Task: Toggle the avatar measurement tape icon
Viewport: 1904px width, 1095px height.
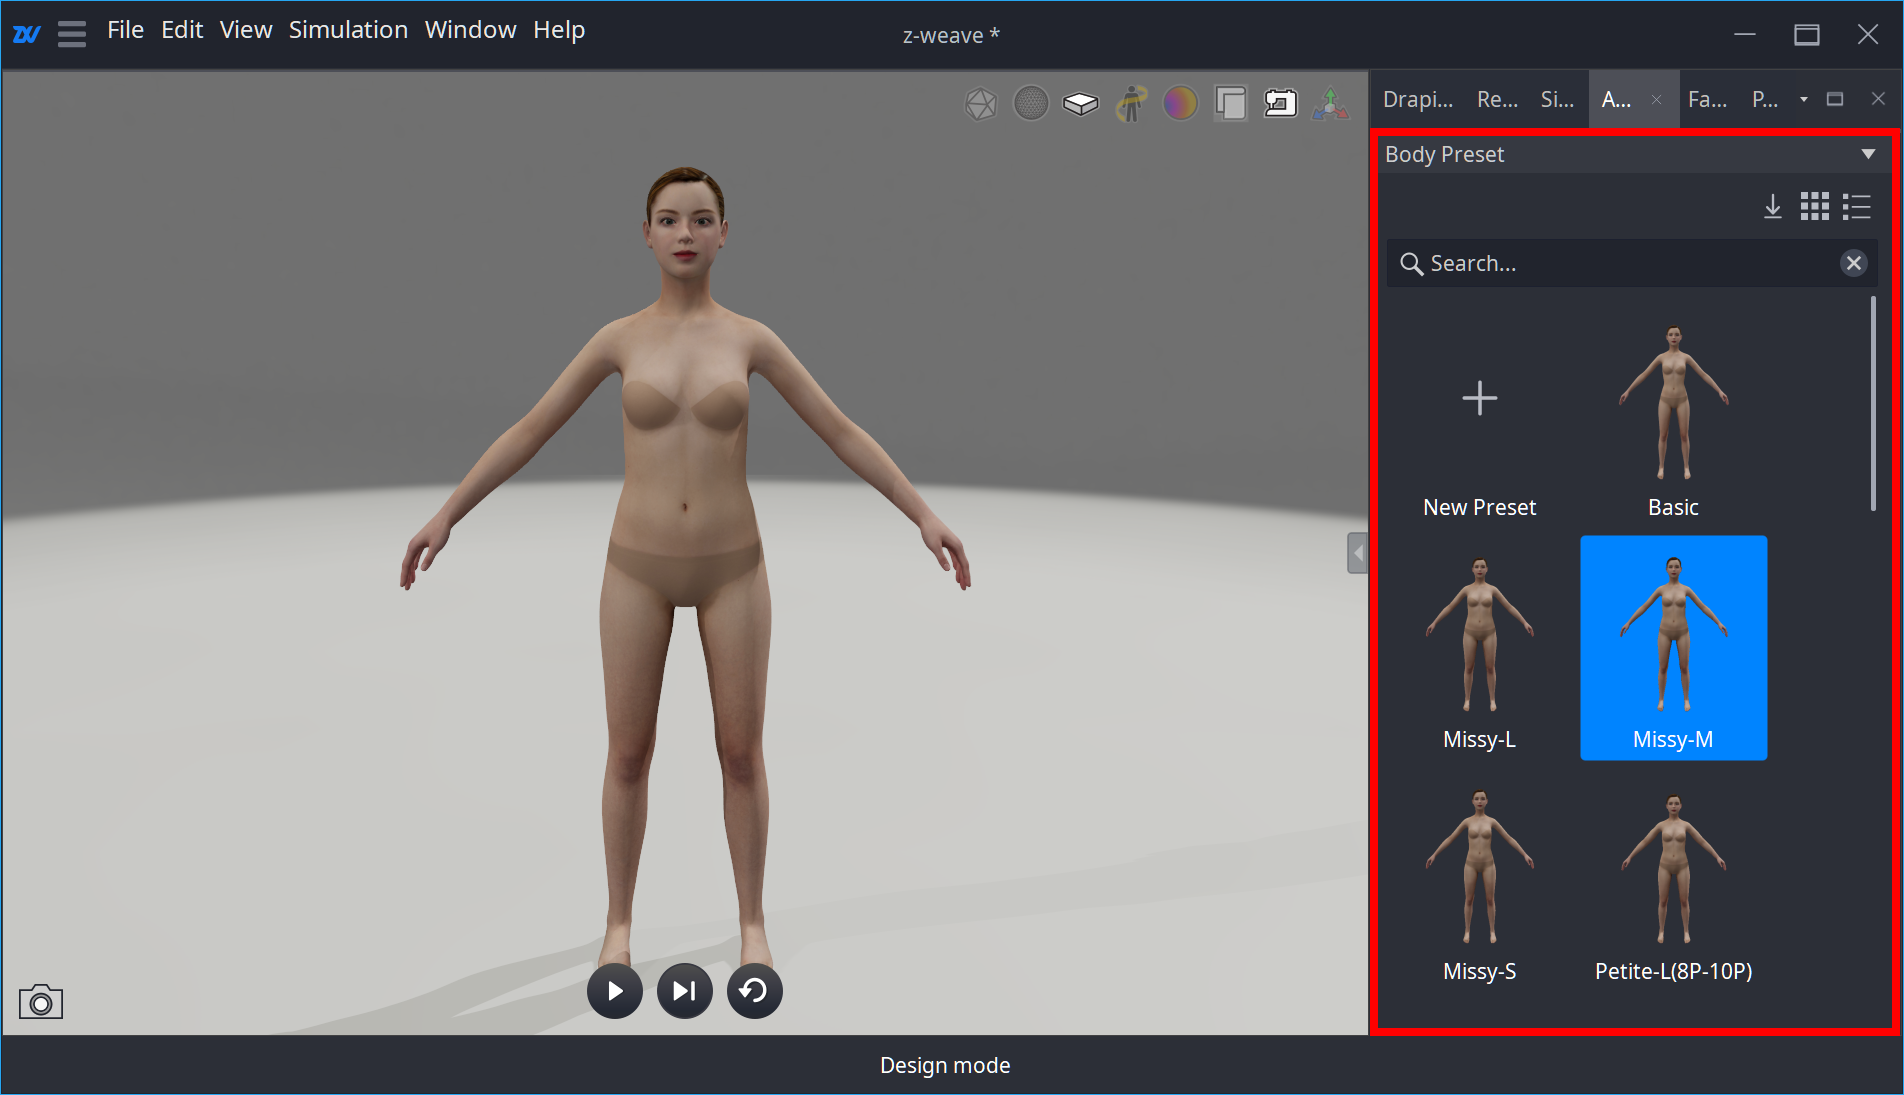Action: click(x=1131, y=103)
